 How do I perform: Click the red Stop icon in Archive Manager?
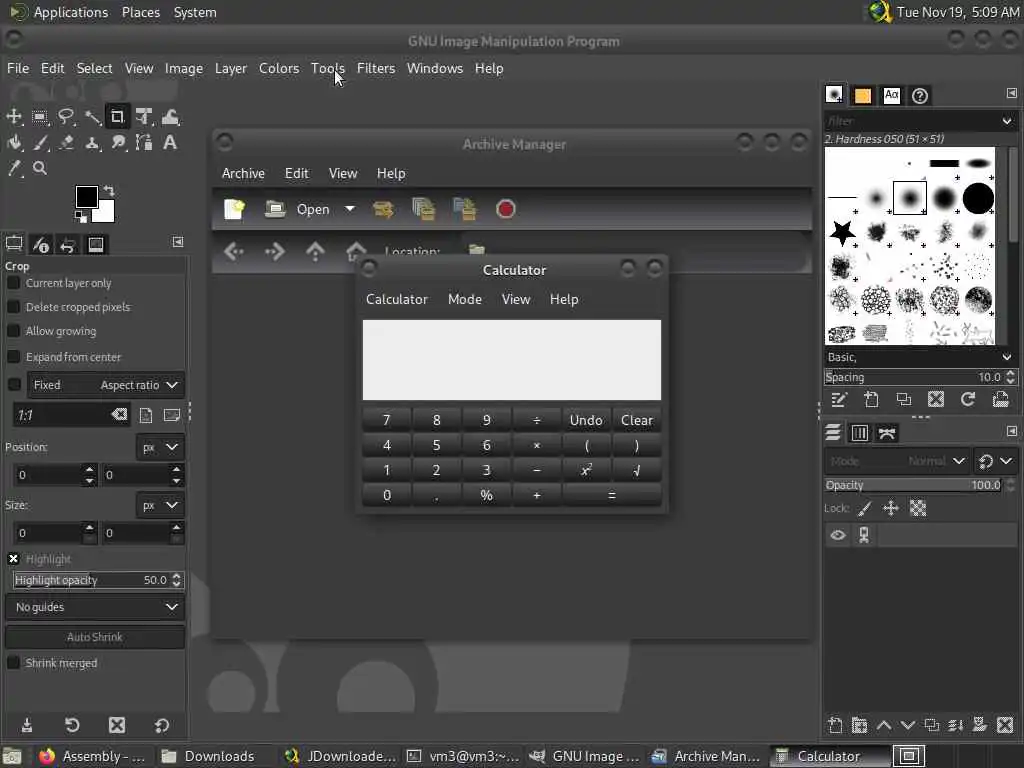[x=505, y=209]
